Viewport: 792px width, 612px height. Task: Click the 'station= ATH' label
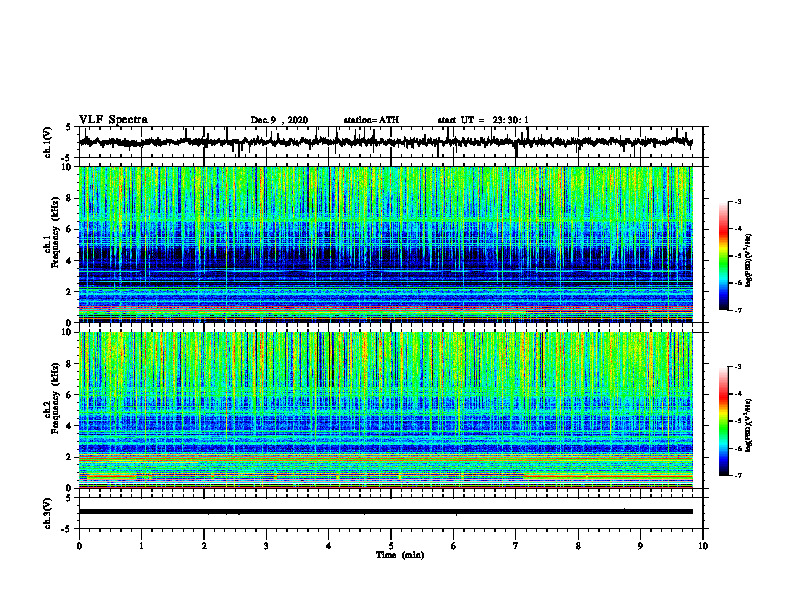coord(371,120)
